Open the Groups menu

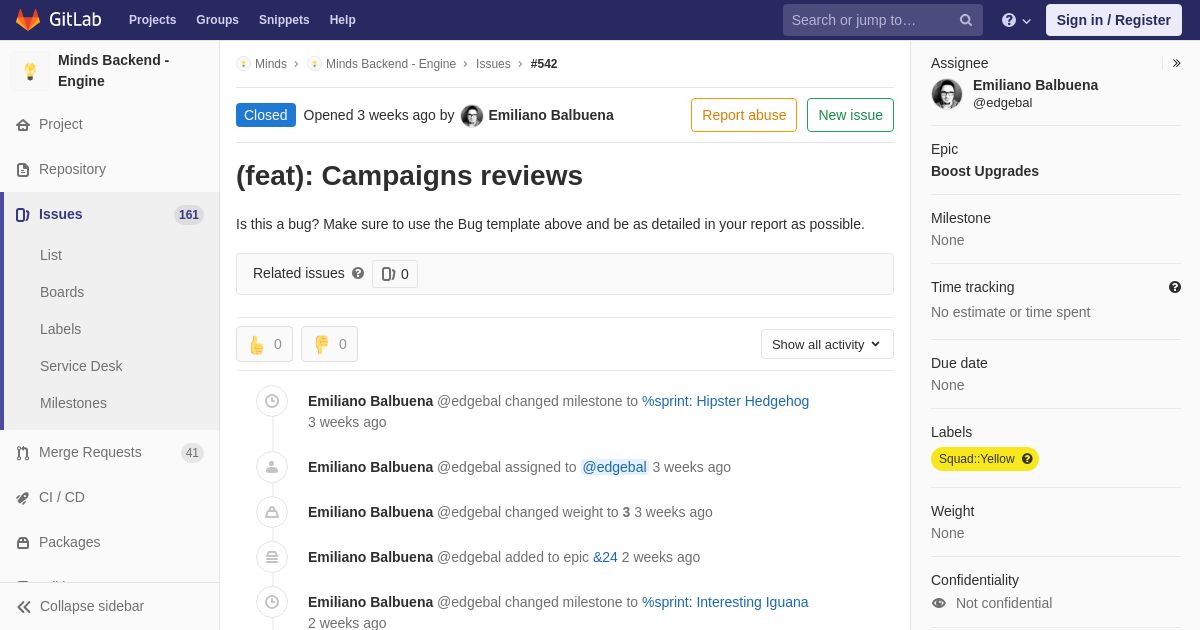click(x=217, y=20)
